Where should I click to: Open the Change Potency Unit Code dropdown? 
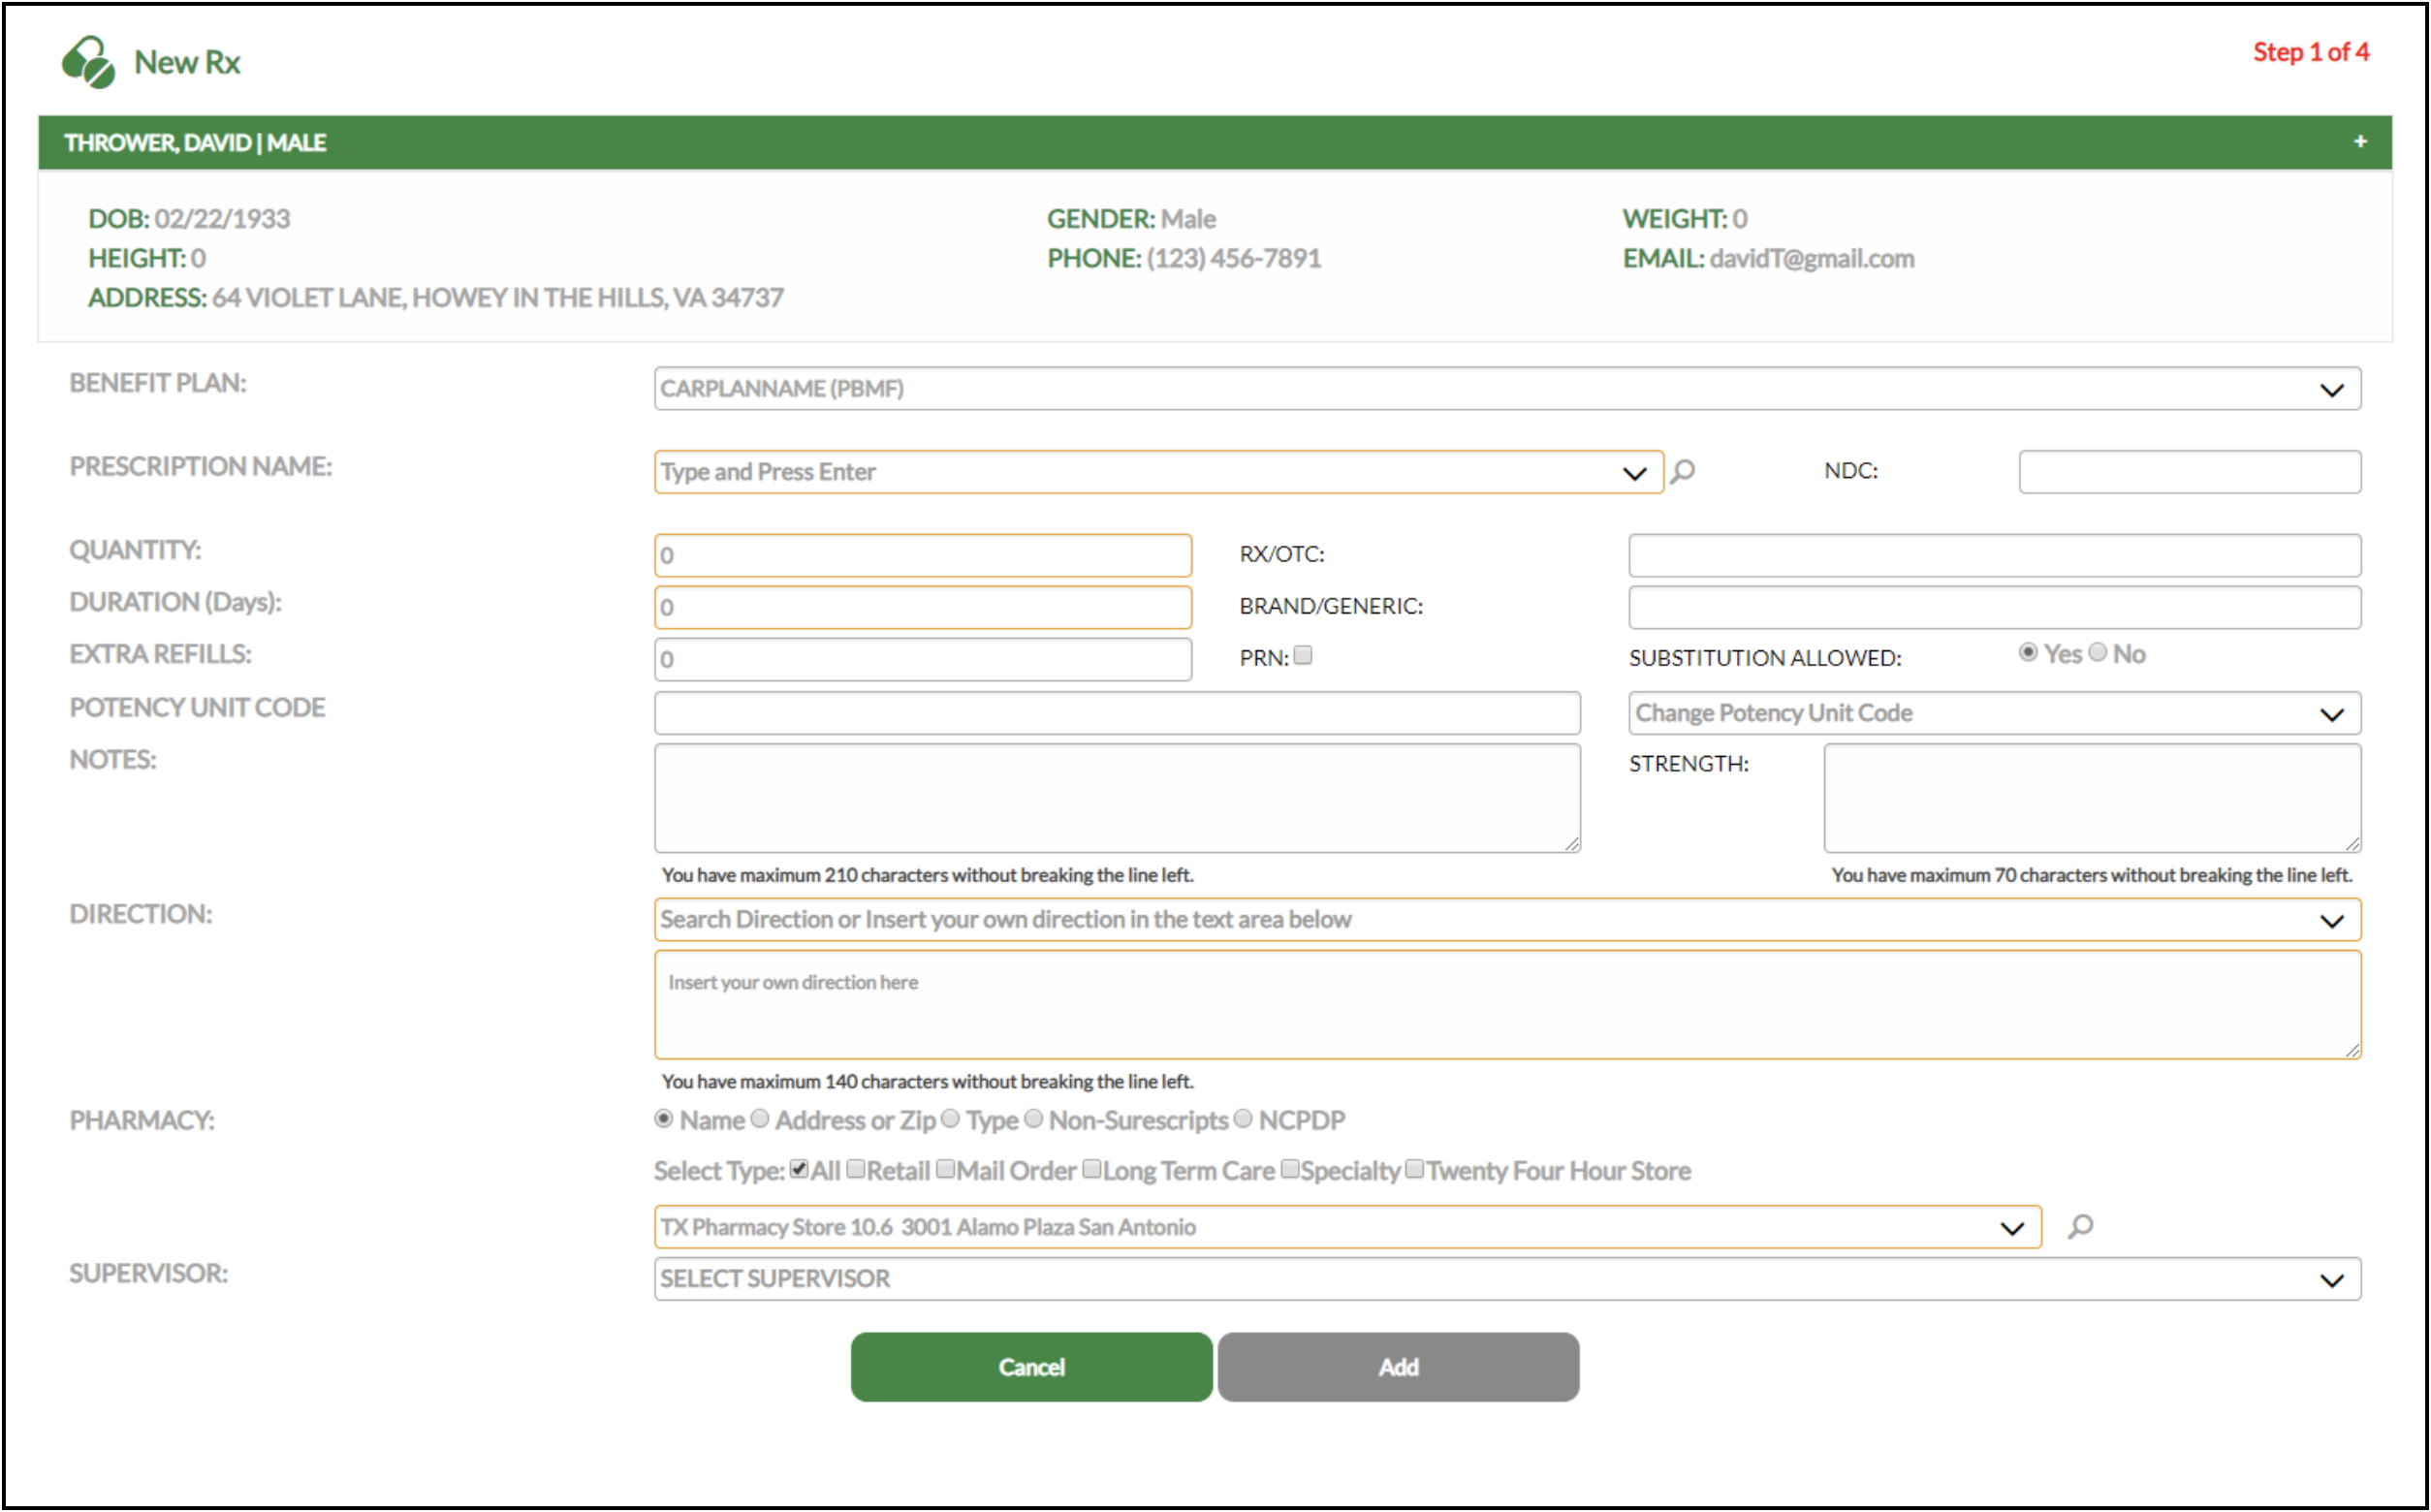(x=2334, y=713)
